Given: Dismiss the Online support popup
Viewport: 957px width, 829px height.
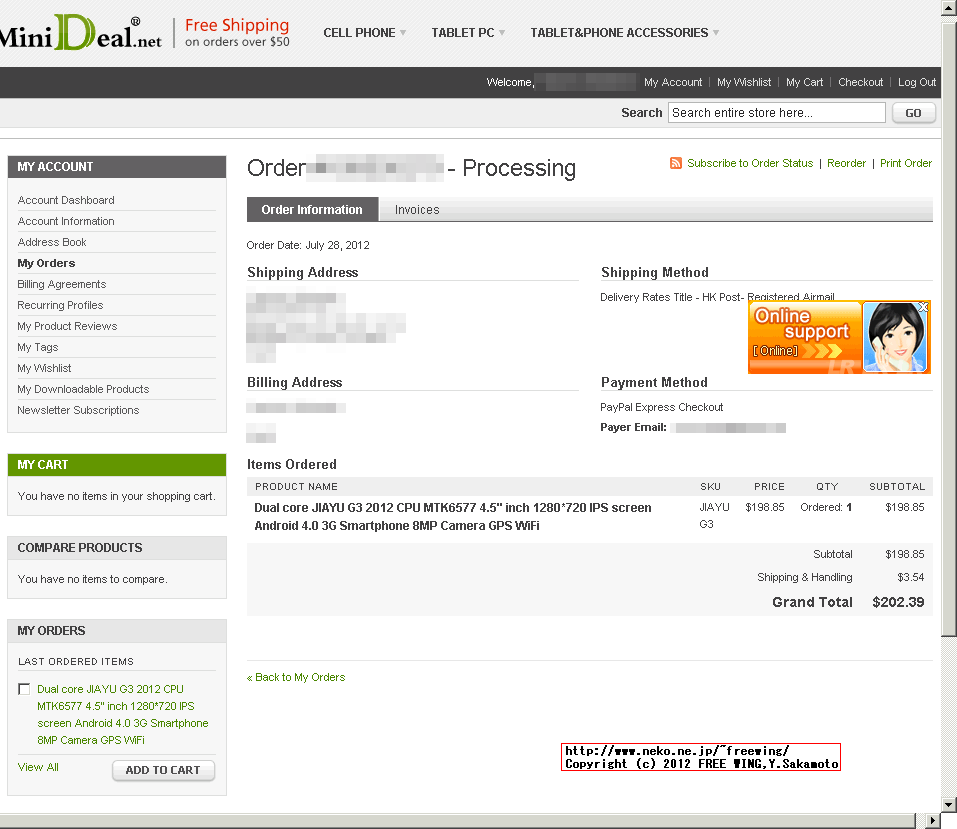Looking at the screenshot, I should (x=922, y=306).
